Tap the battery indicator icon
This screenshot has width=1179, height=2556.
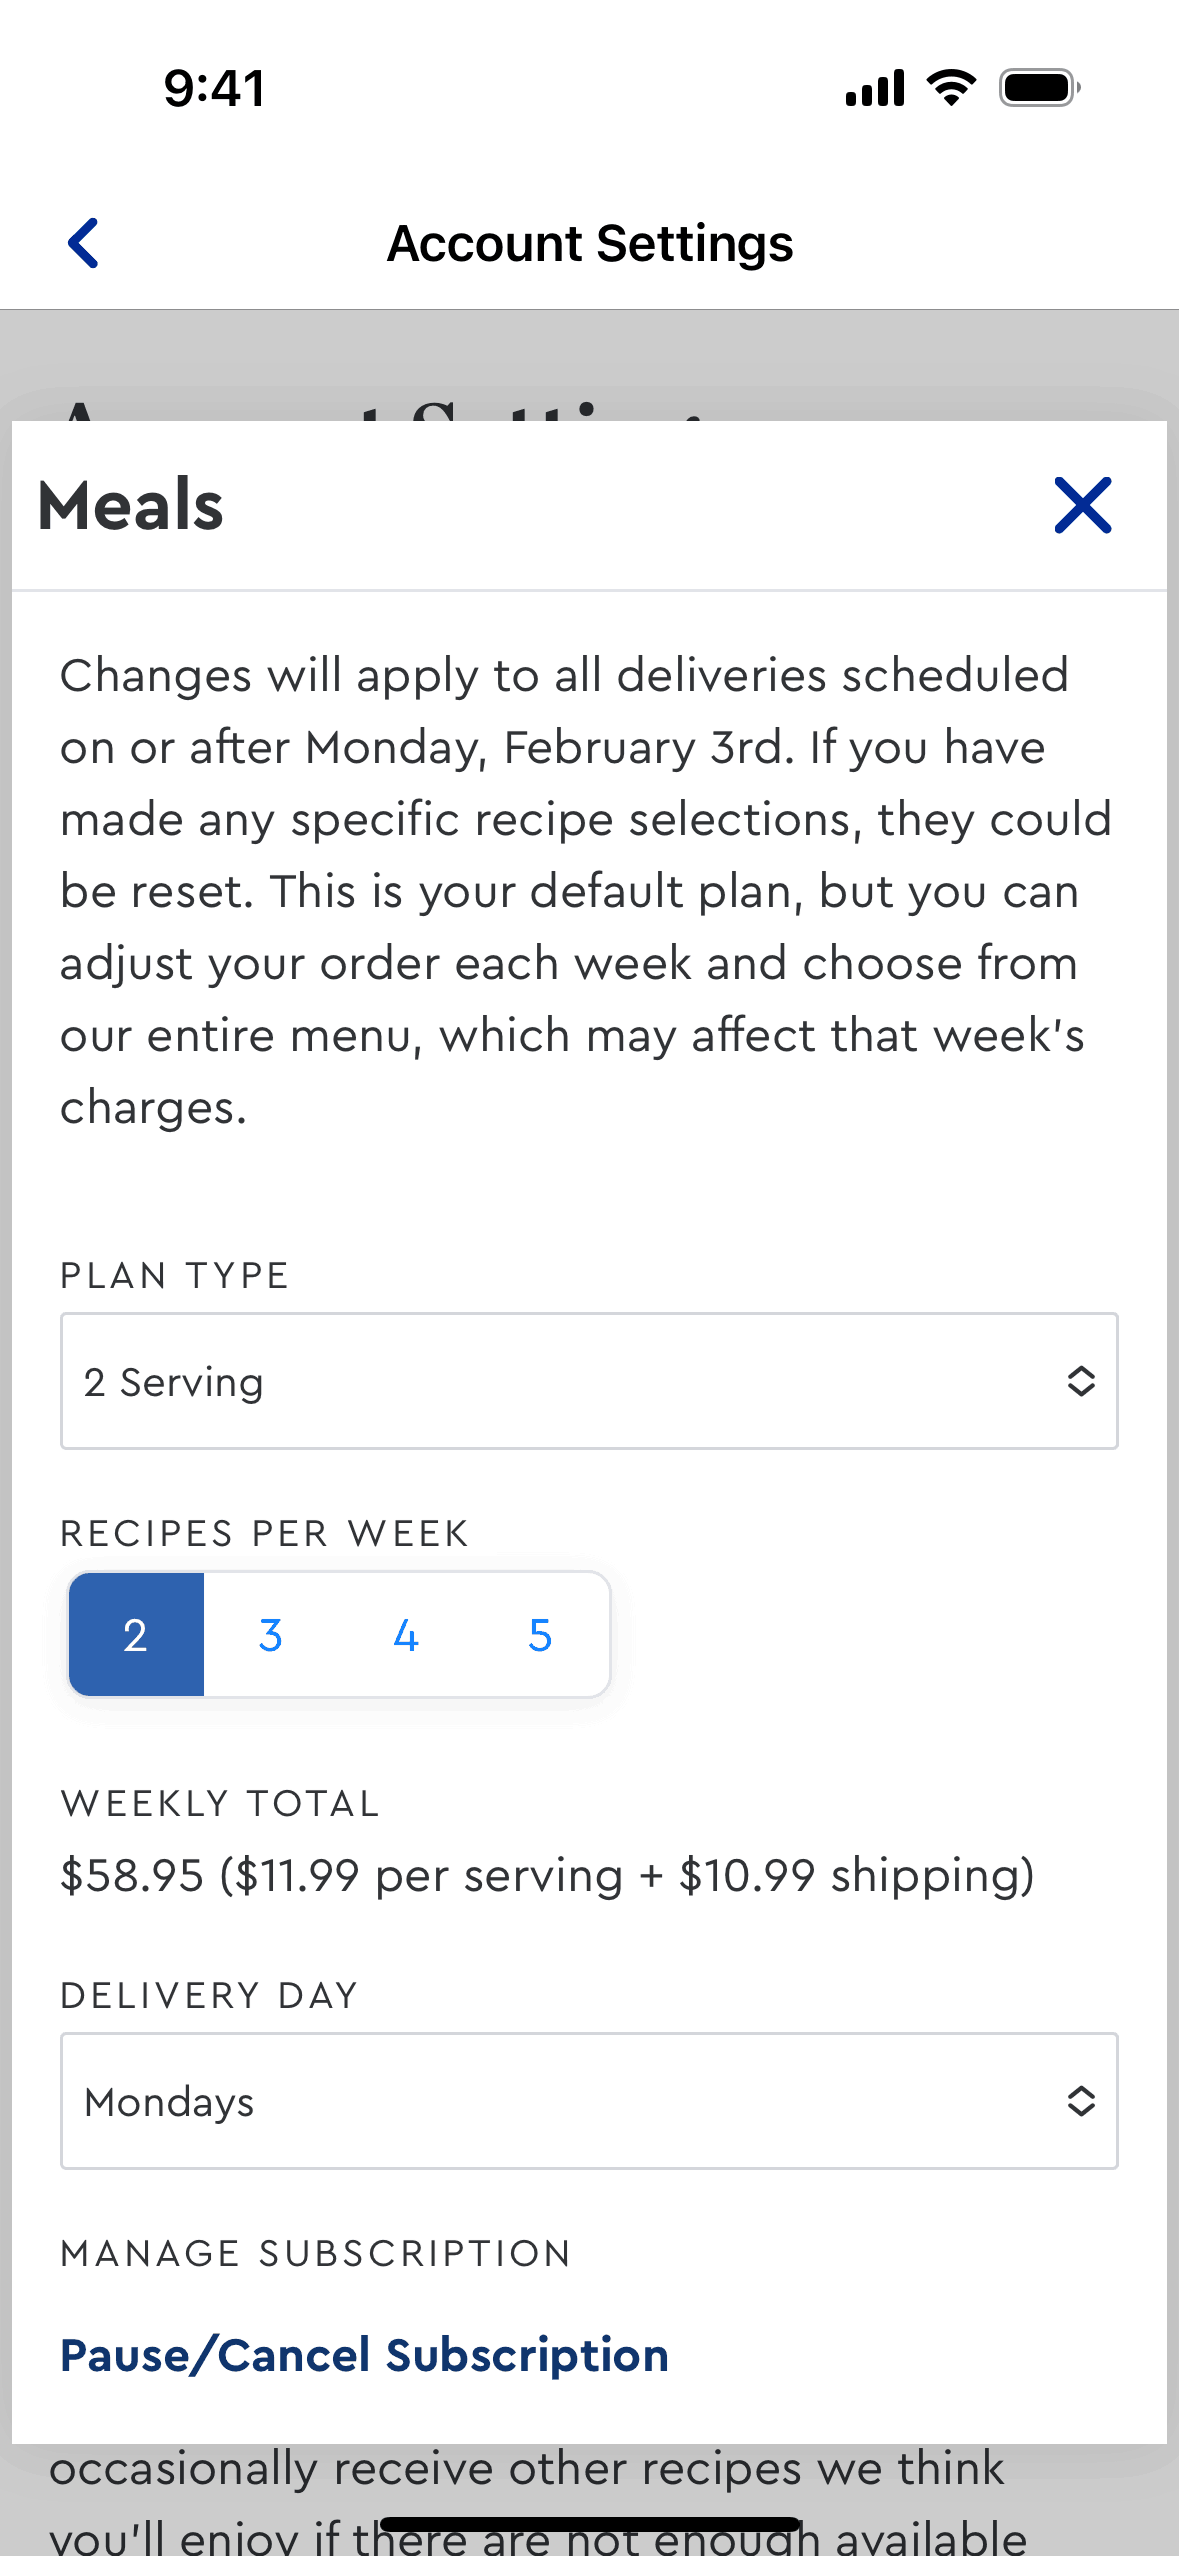pos(1040,88)
